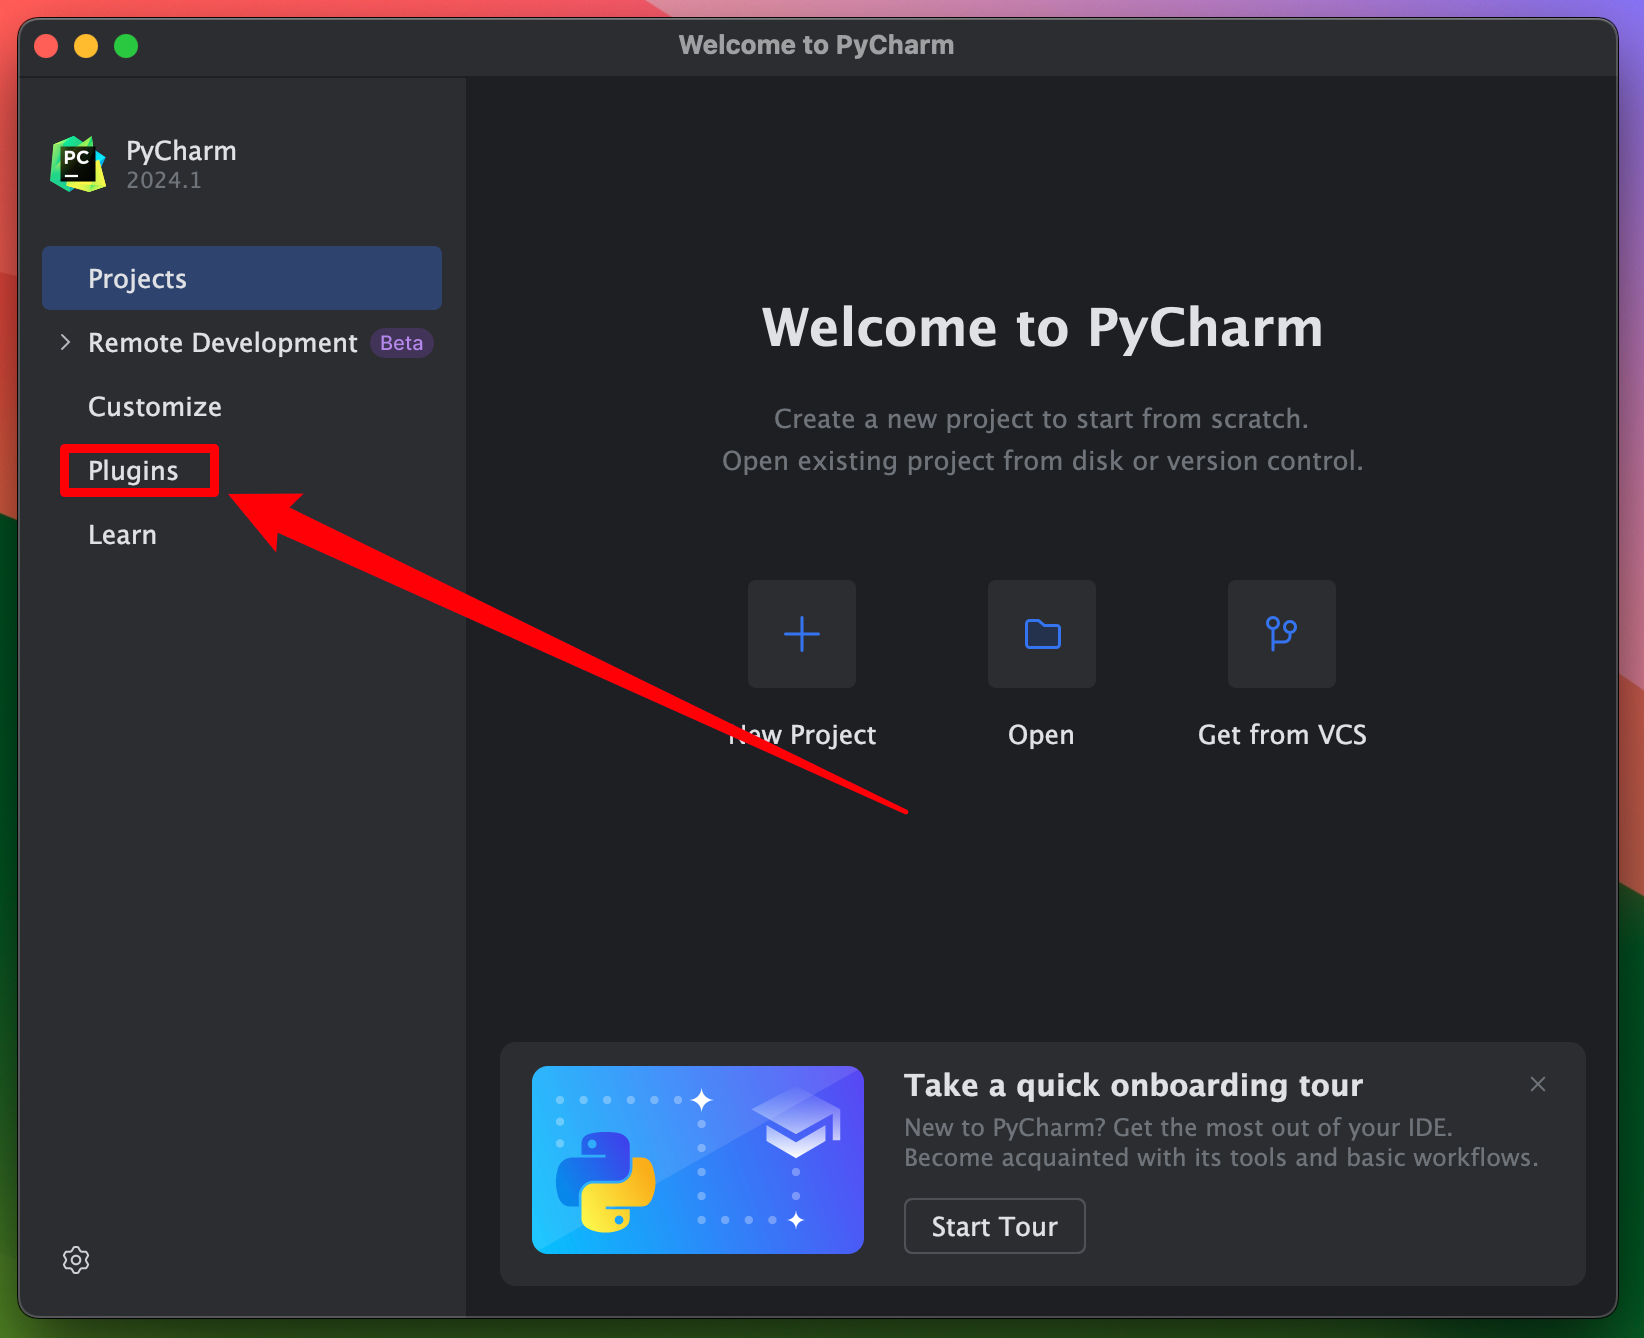This screenshot has height=1338, width=1644.
Task: Maximize the window with the green button
Action: pyautogui.click(x=126, y=46)
